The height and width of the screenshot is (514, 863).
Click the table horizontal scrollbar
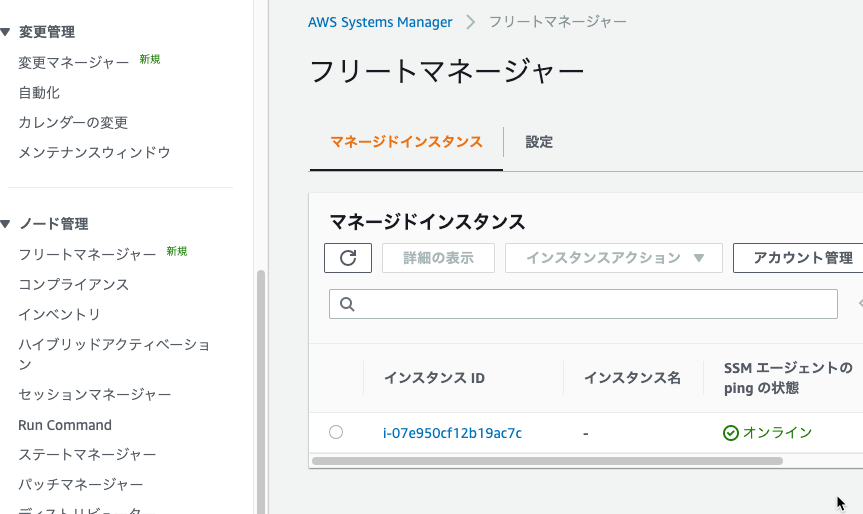547,461
